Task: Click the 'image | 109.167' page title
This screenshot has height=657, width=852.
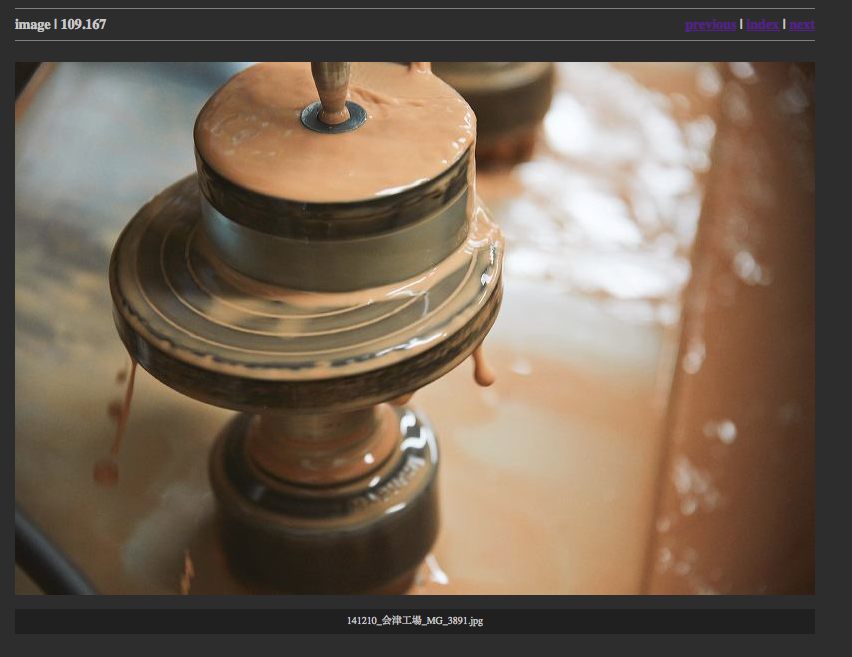Action: [60, 24]
